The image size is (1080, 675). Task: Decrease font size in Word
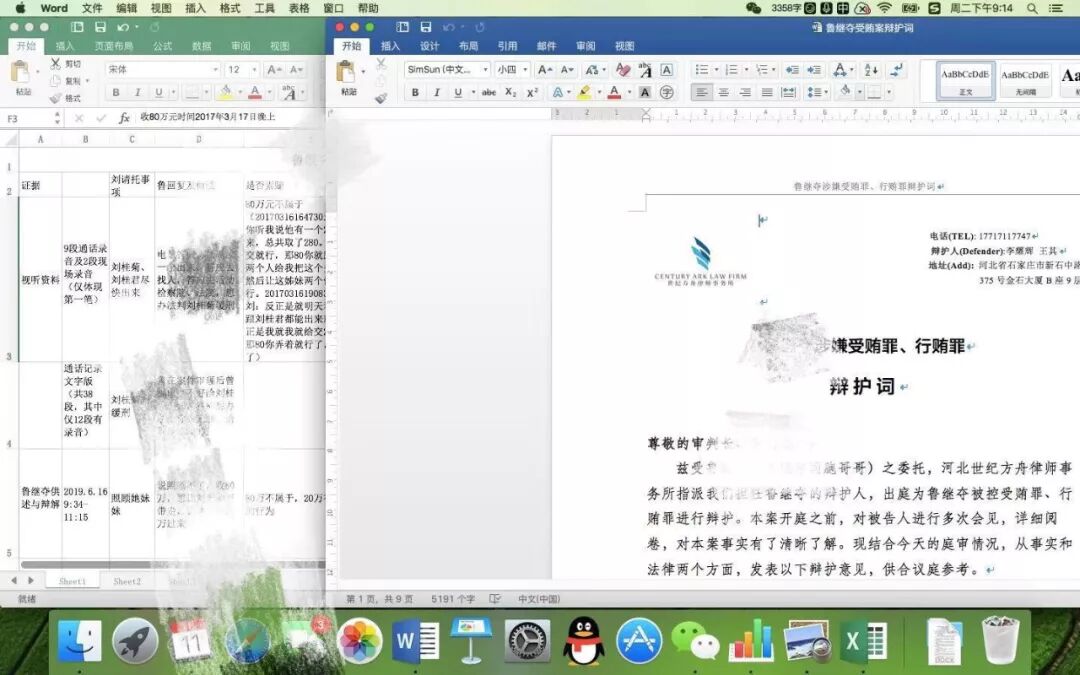click(x=568, y=70)
